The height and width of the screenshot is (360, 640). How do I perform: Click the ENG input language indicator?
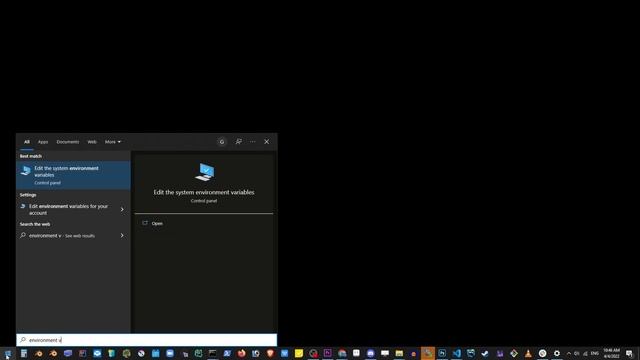coord(594,353)
